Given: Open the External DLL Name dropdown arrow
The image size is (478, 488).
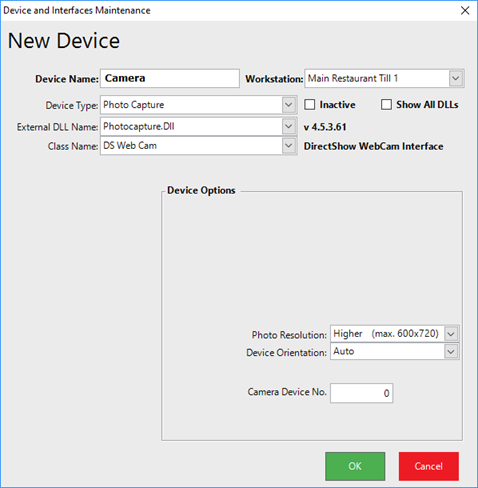Looking at the screenshot, I should coord(289,127).
